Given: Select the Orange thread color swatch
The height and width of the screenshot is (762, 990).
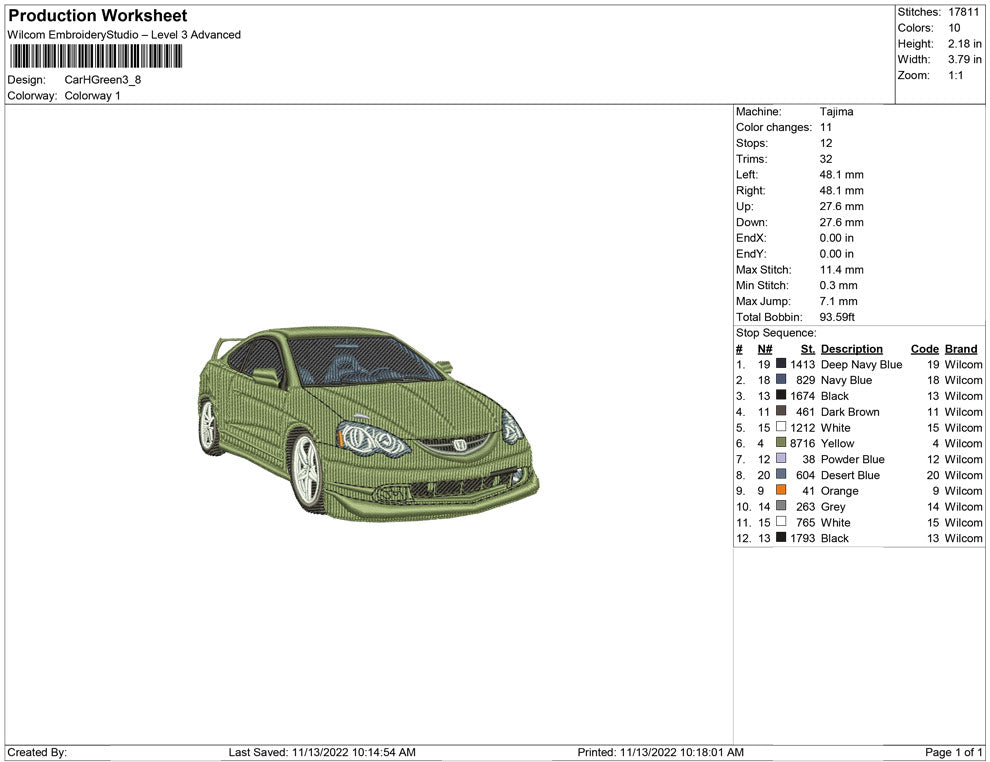Looking at the screenshot, I should [x=781, y=491].
